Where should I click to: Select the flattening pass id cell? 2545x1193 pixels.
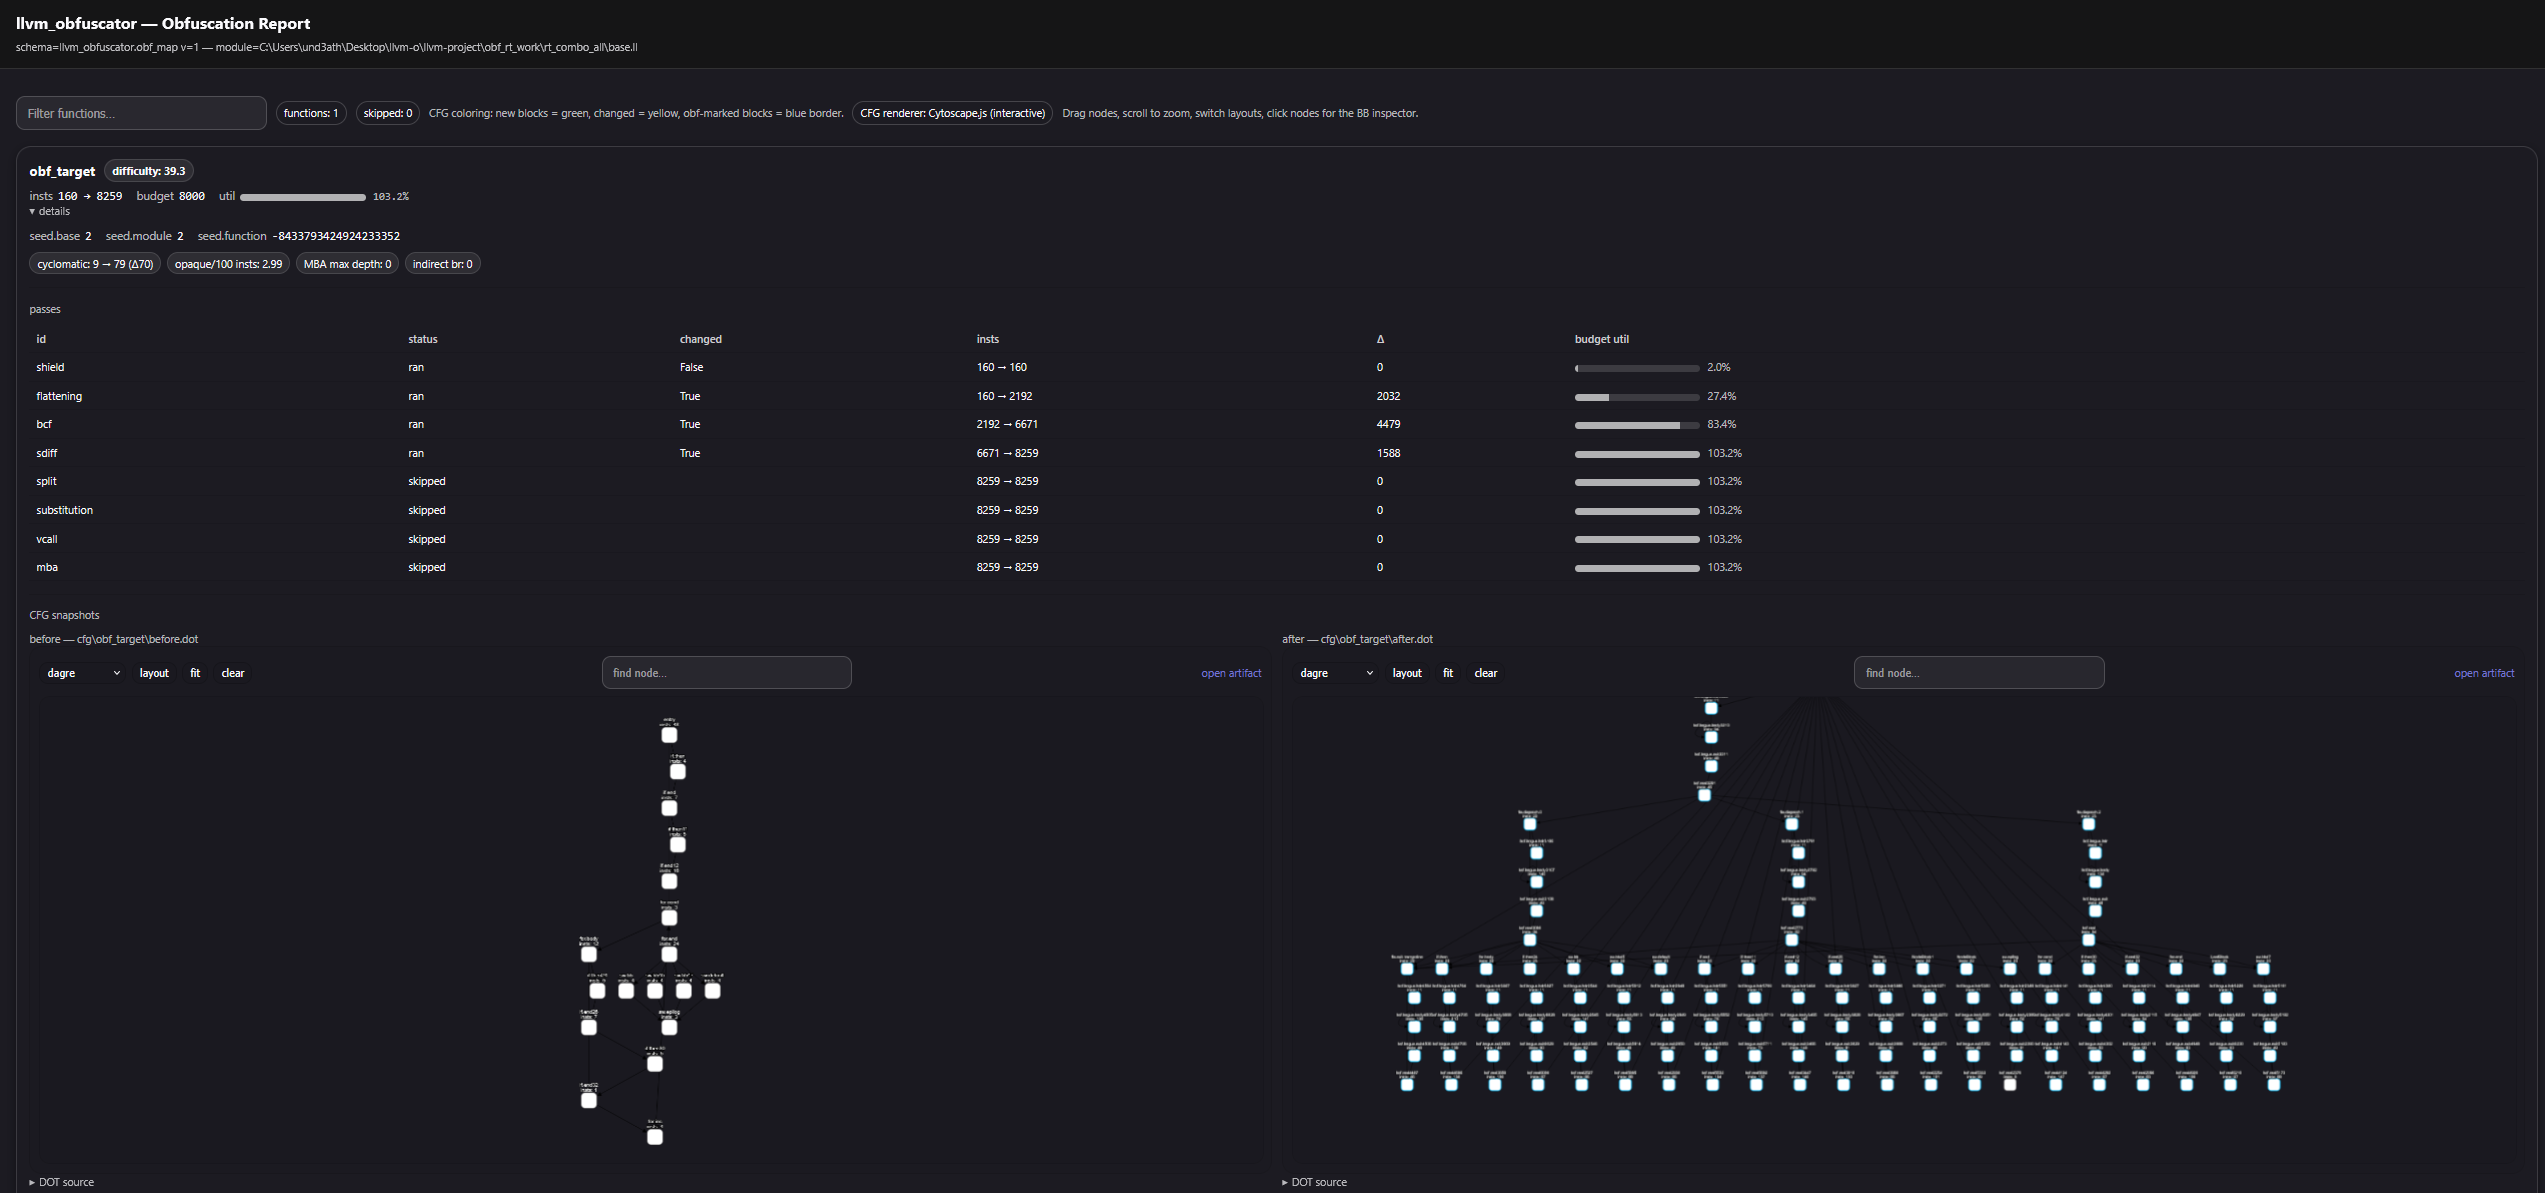59,396
